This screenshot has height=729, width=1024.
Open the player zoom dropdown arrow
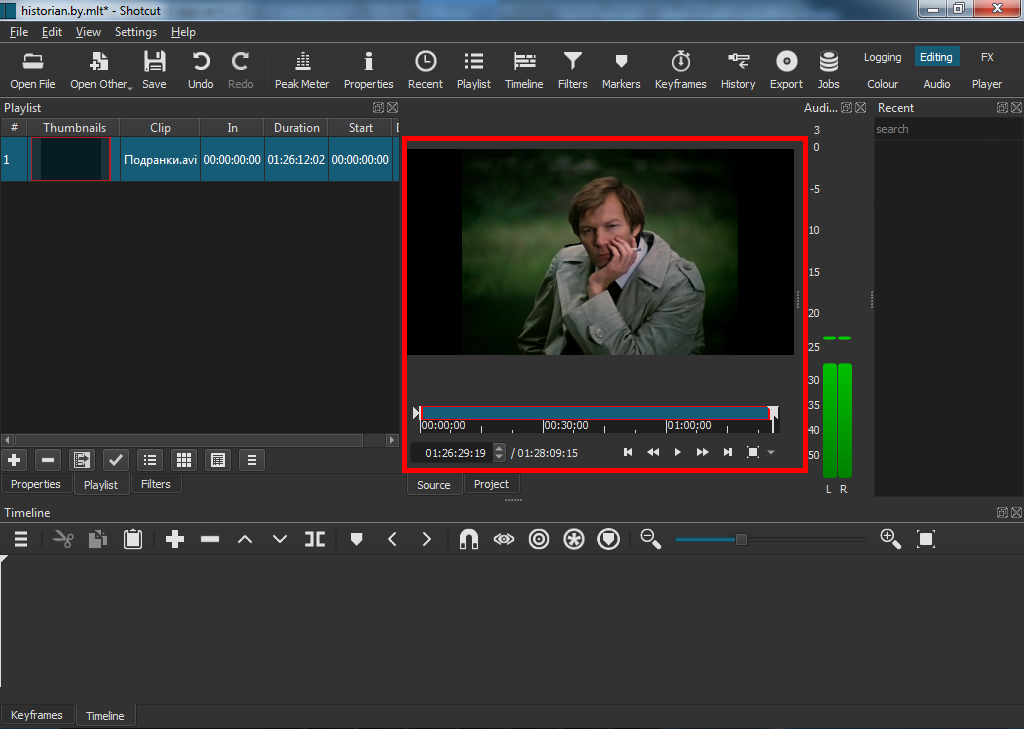pyautogui.click(x=771, y=453)
